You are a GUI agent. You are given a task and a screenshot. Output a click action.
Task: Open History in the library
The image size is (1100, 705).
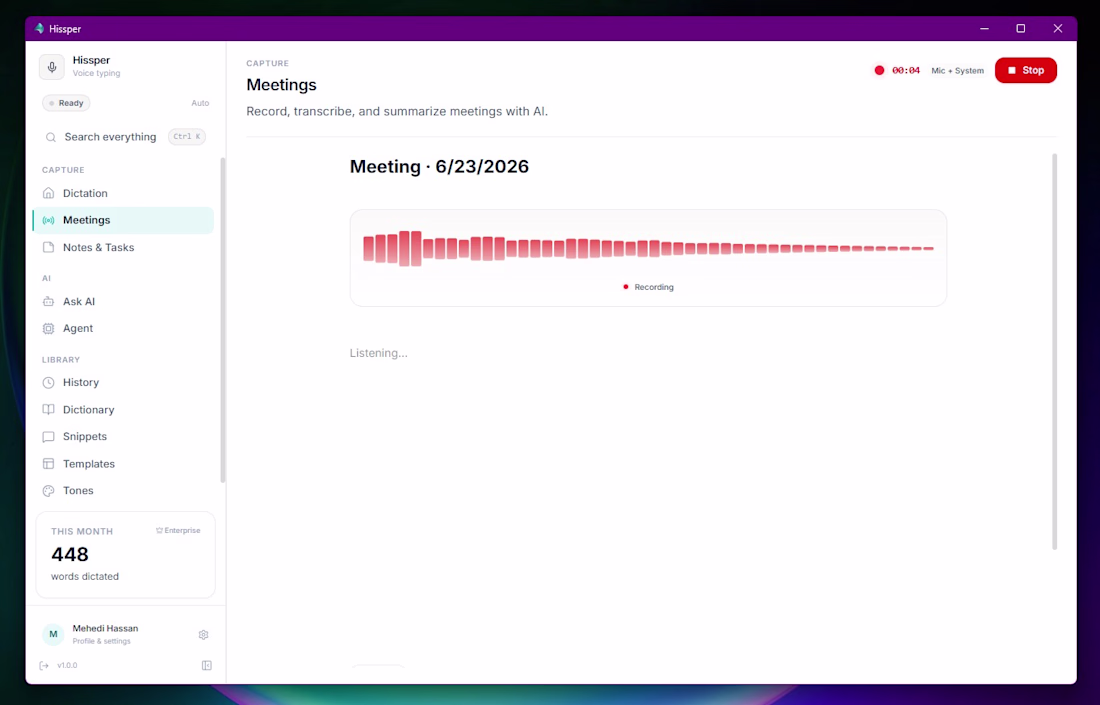point(123,382)
